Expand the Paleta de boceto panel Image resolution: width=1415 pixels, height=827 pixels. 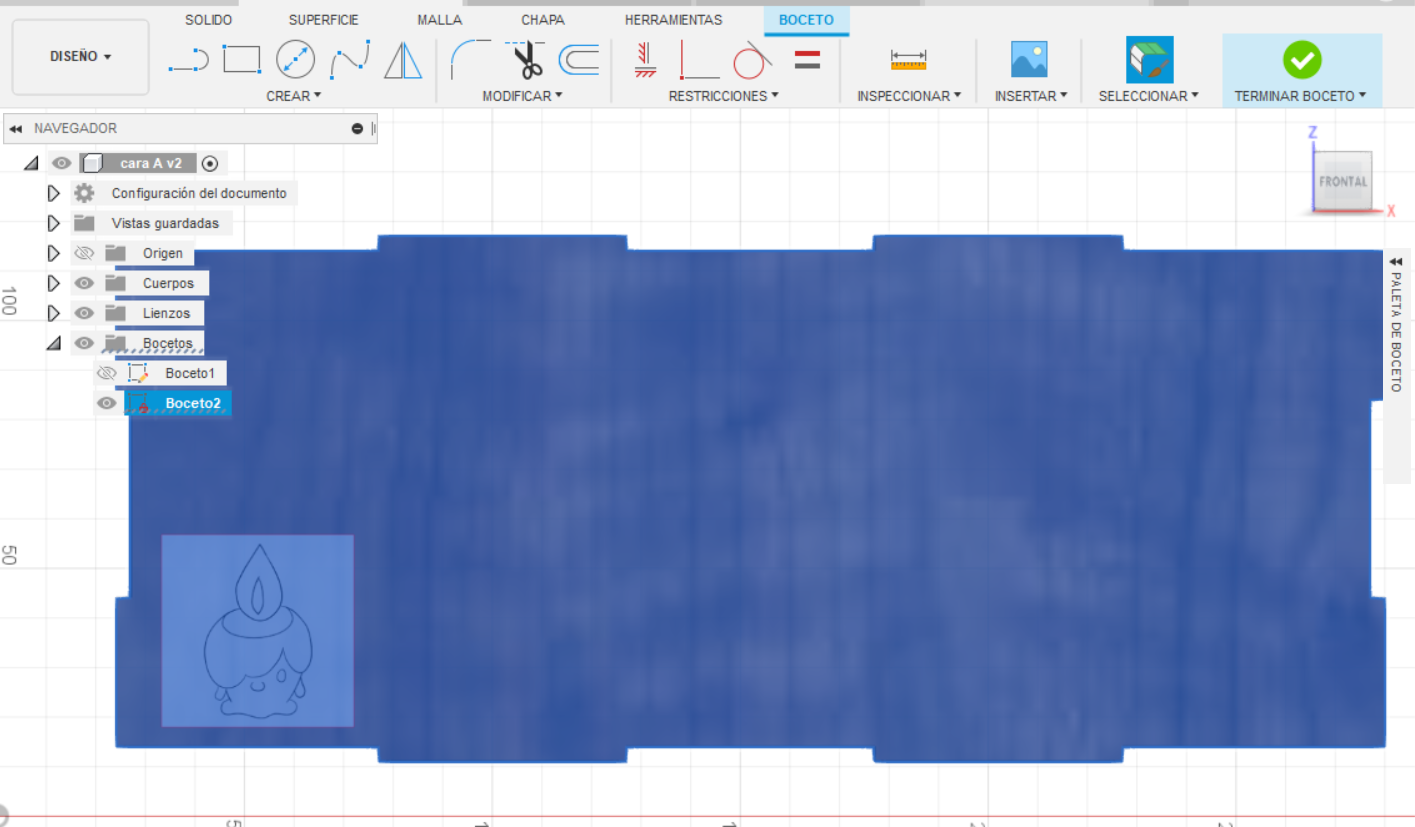(1396, 261)
